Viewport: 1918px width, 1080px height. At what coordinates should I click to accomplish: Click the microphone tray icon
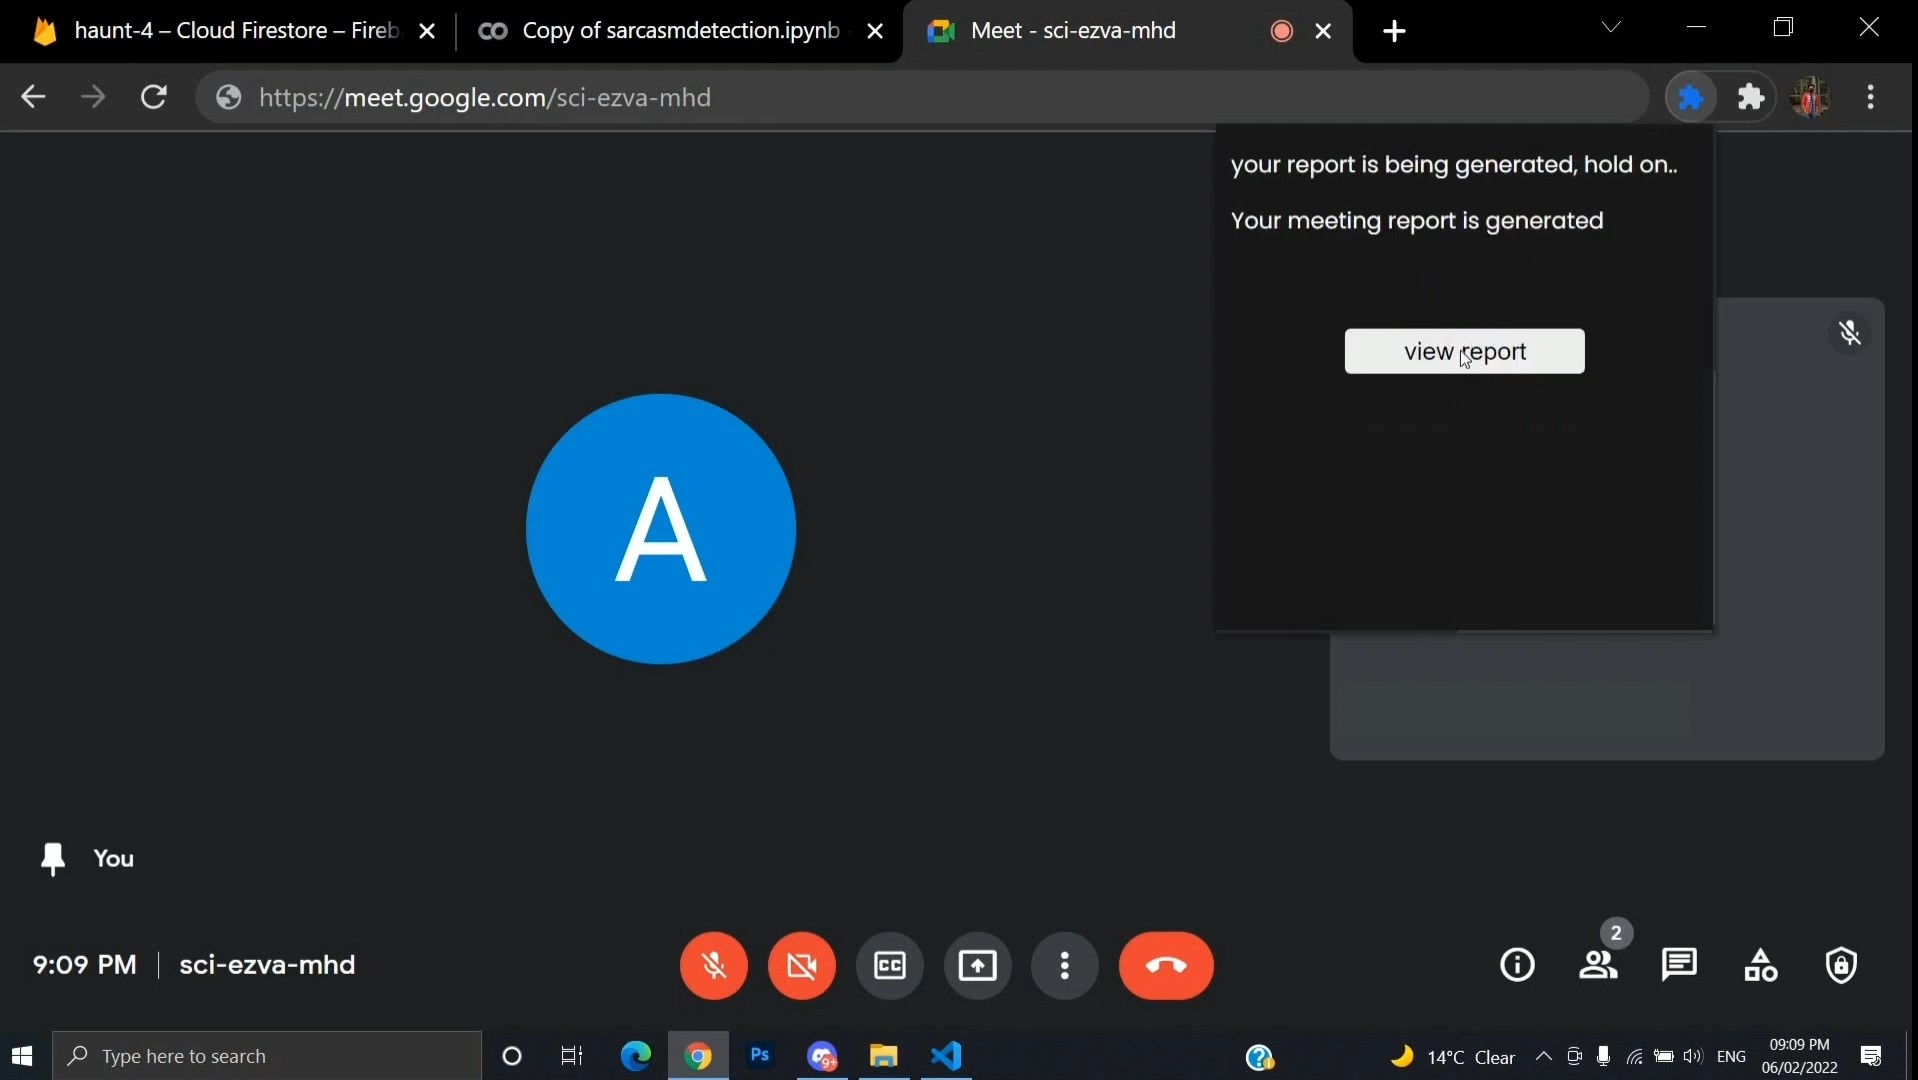1604,1056
